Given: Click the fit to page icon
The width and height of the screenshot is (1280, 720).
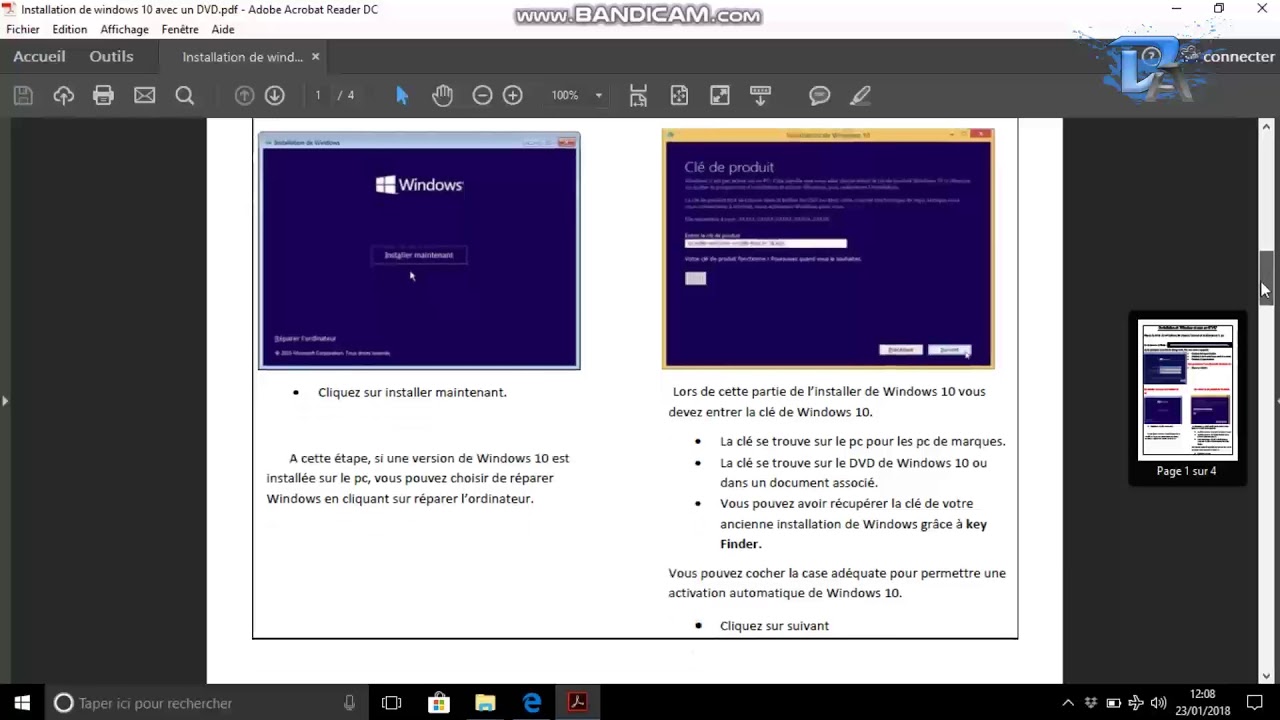Looking at the screenshot, I should click(679, 95).
